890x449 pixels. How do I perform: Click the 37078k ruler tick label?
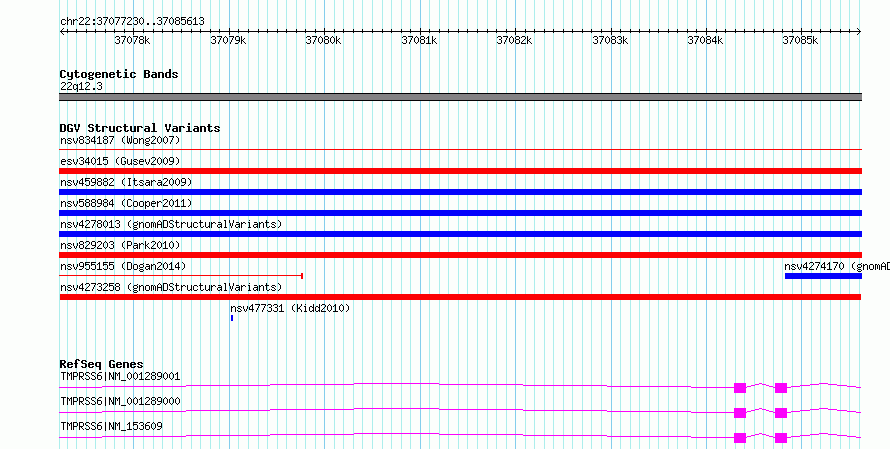(x=132, y=40)
